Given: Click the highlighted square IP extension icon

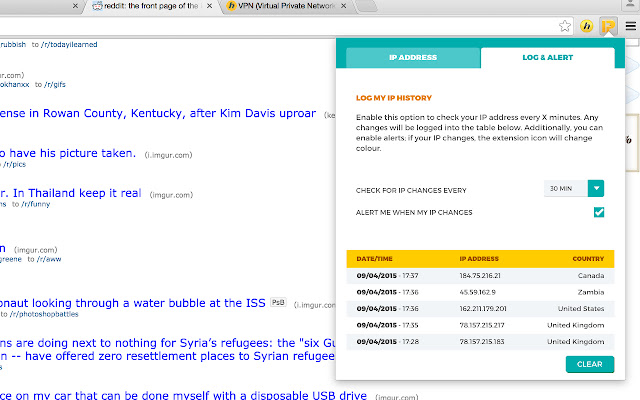Looking at the screenshot, I should coord(607,26).
